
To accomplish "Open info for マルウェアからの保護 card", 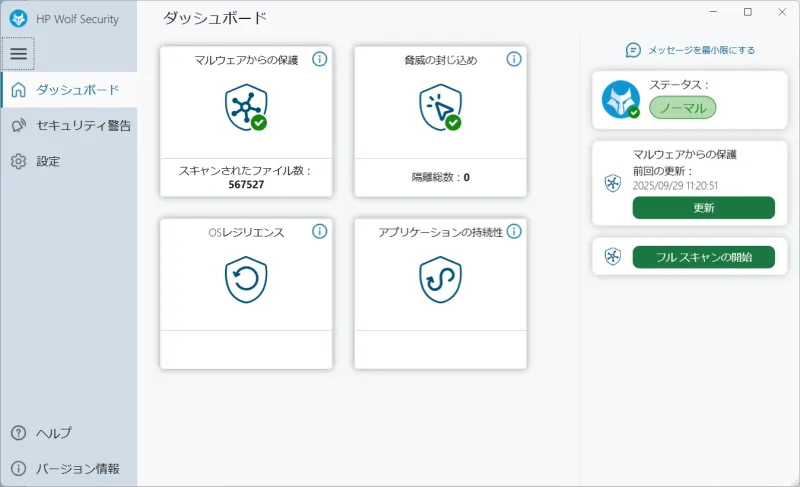I will pyautogui.click(x=320, y=59).
